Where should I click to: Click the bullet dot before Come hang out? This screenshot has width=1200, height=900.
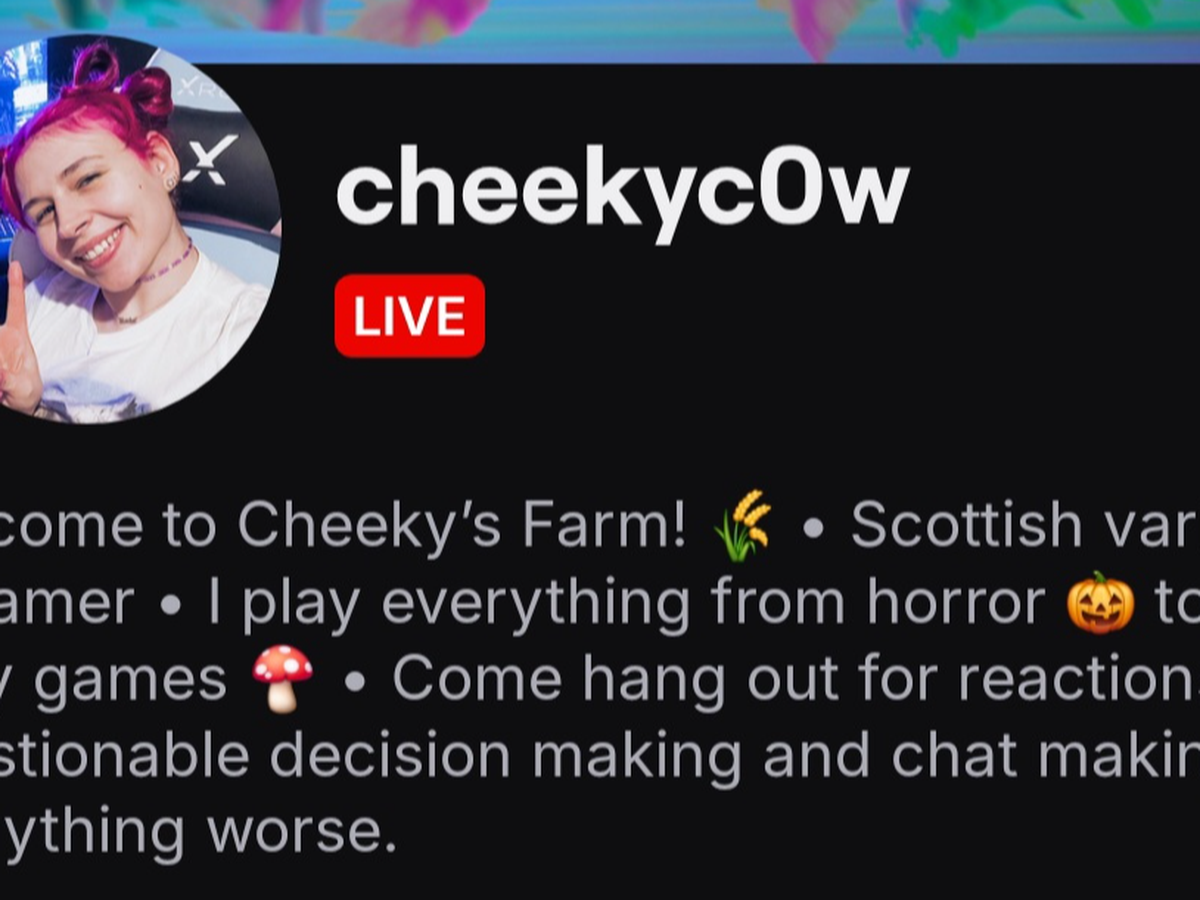[353, 682]
